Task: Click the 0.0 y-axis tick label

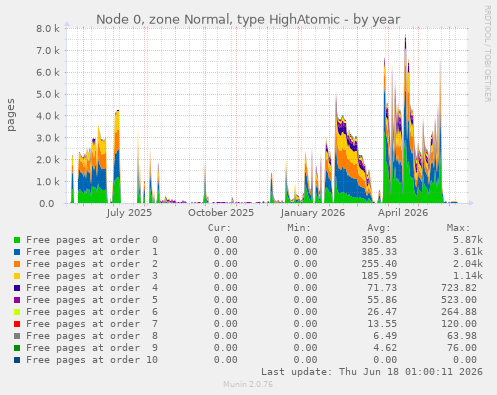Action: point(46,203)
